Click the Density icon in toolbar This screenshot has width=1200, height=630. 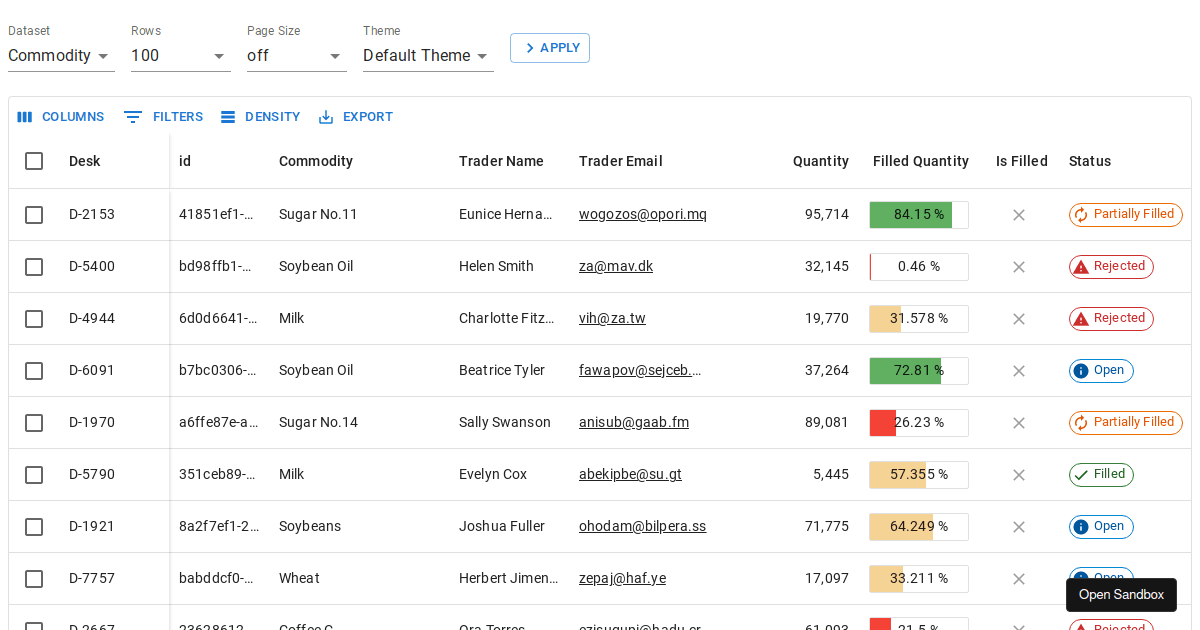228,117
